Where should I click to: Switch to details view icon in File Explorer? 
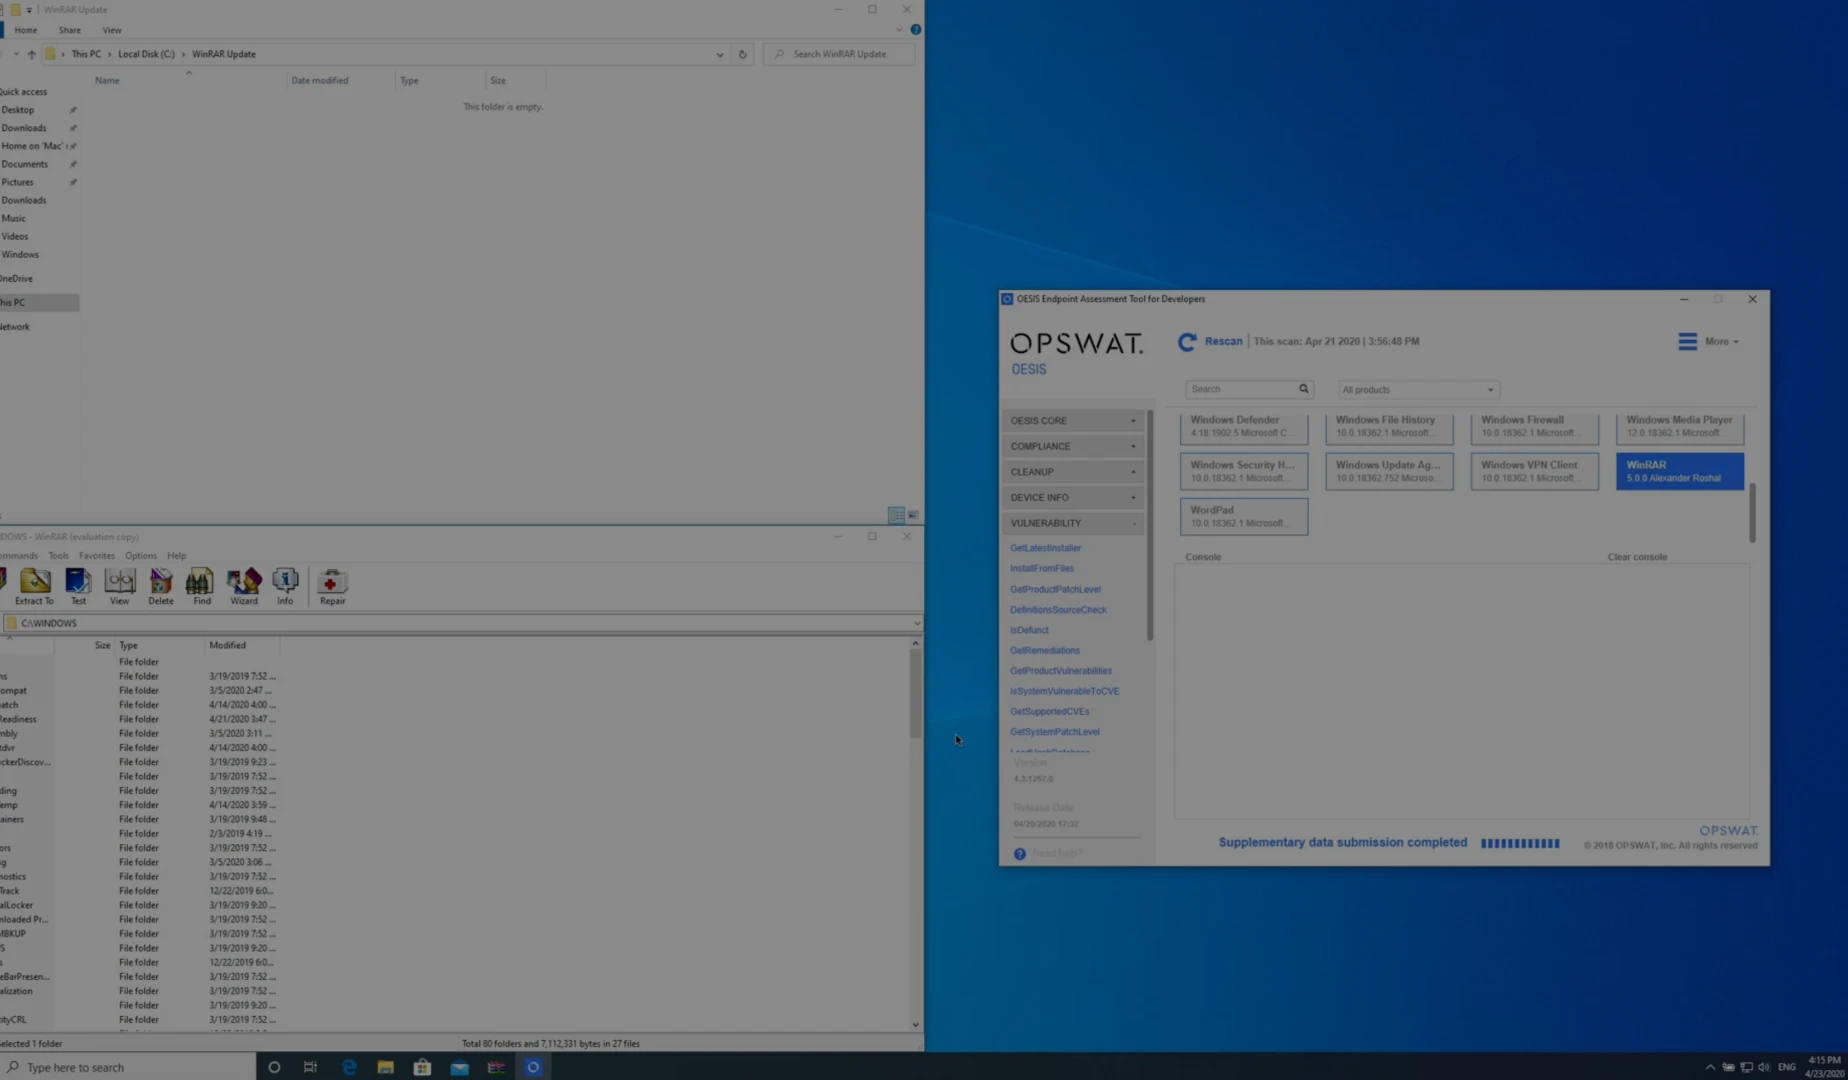point(896,515)
